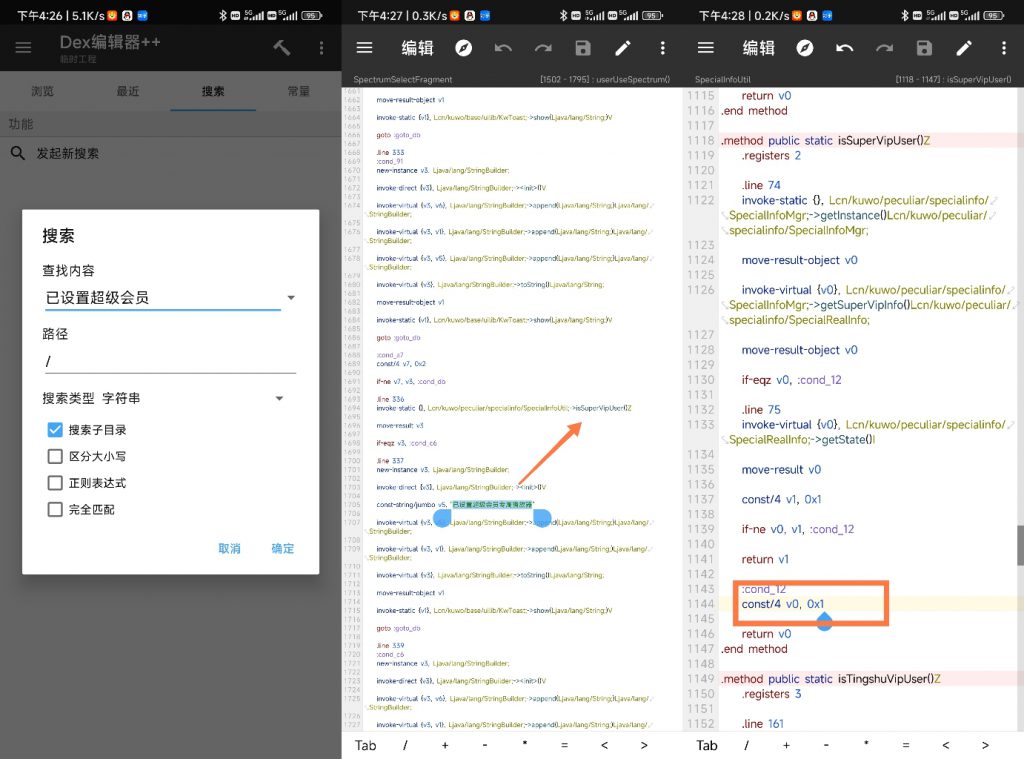This screenshot has height=759, width=1024.
Task: Switch to the 浏览 tab
Action: (x=42, y=91)
